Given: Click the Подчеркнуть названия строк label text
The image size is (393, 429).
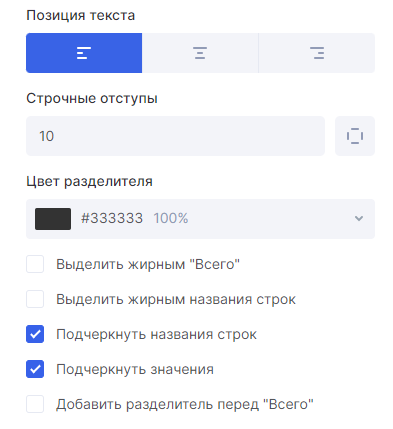Looking at the screenshot, I should (x=157, y=334).
